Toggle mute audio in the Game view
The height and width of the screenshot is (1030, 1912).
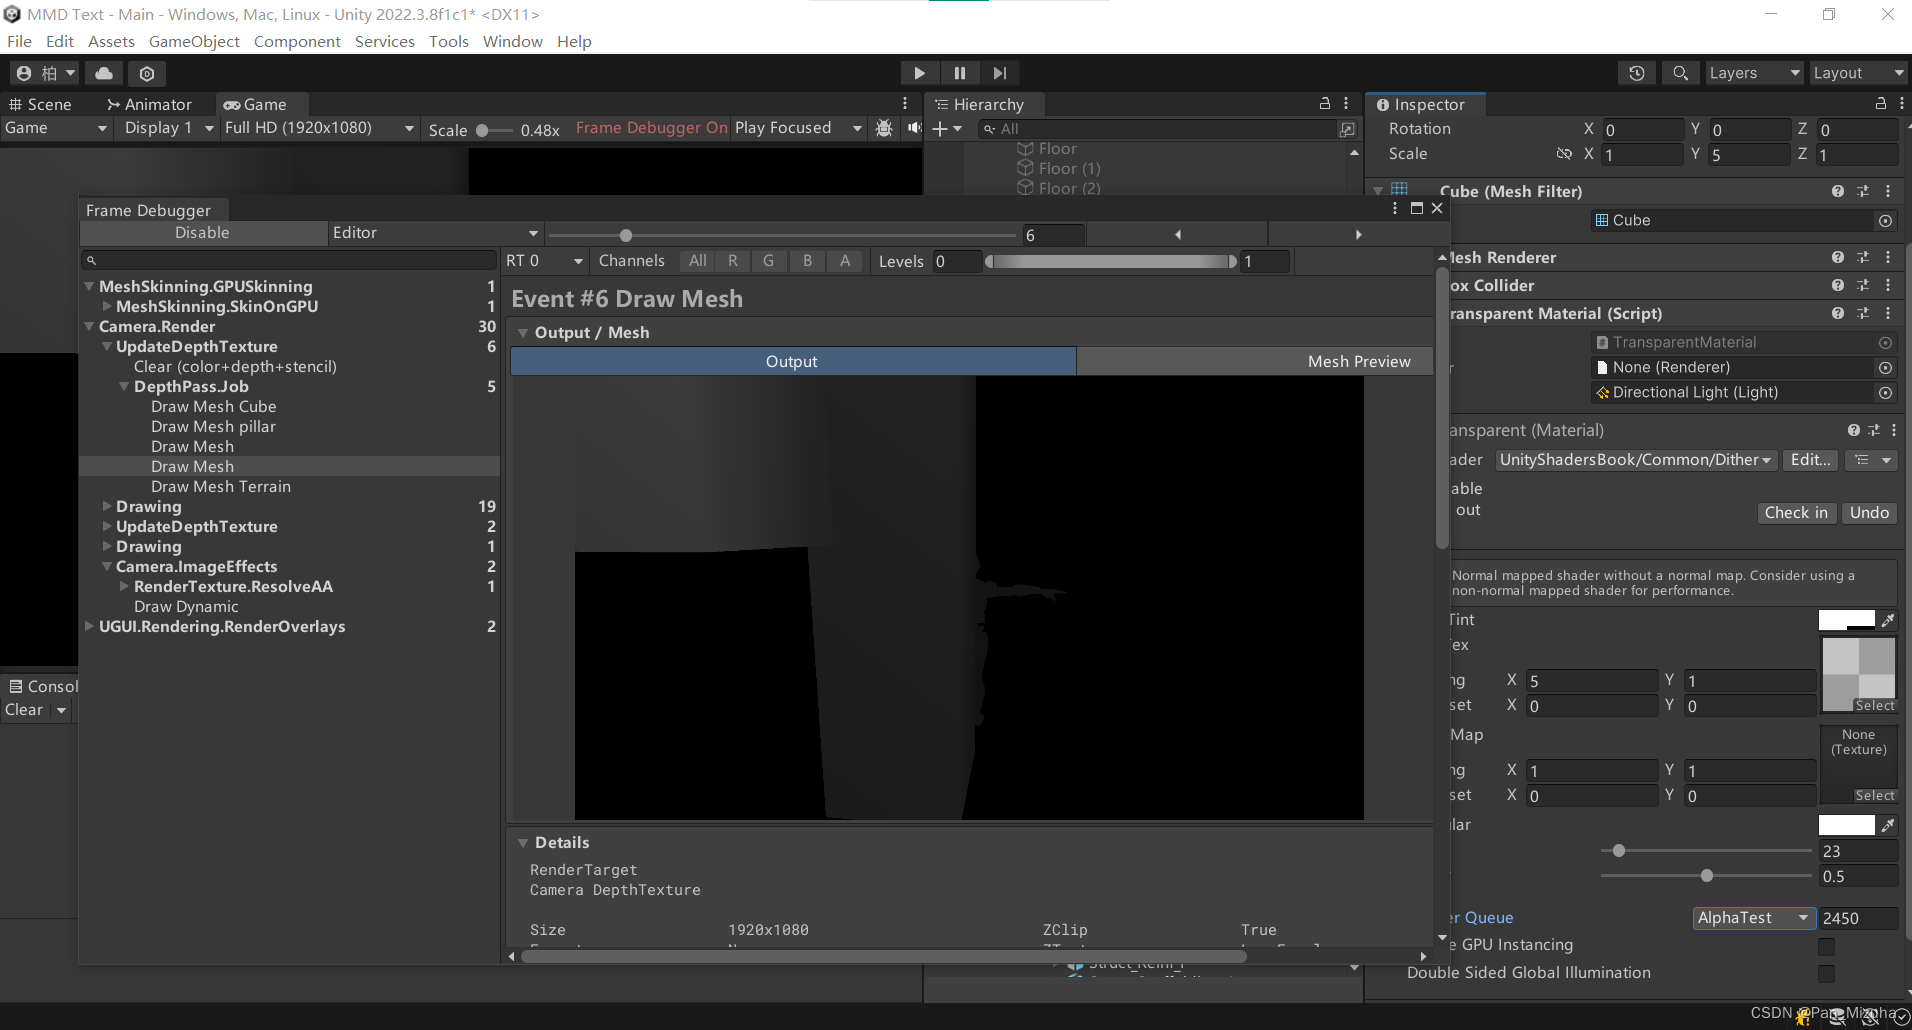pos(914,128)
